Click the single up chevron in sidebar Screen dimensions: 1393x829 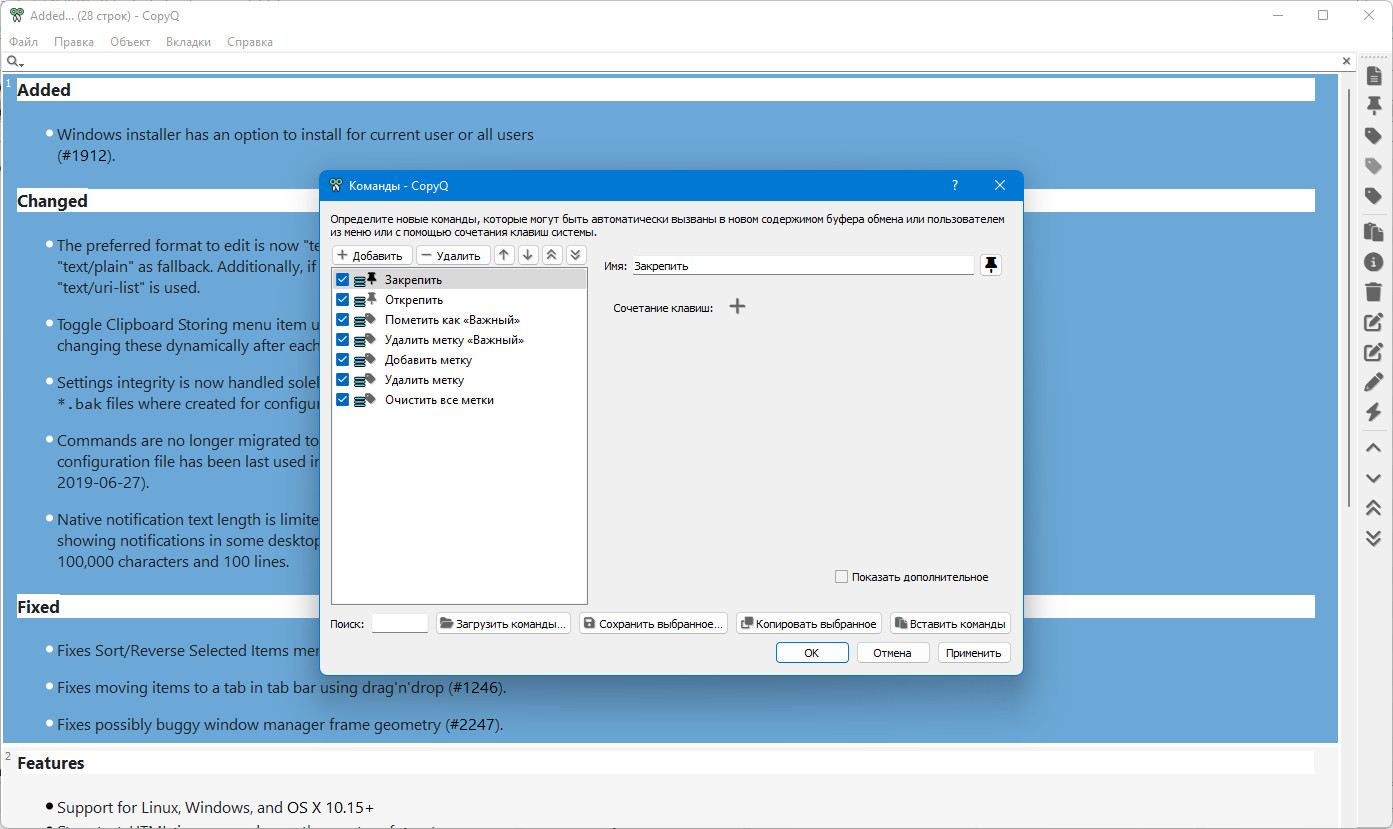coord(1373,448)
